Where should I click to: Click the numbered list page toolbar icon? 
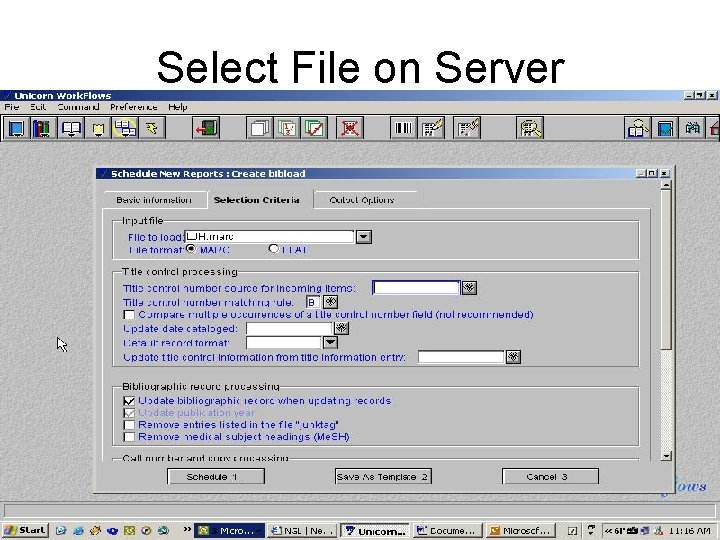coord(287,128)
